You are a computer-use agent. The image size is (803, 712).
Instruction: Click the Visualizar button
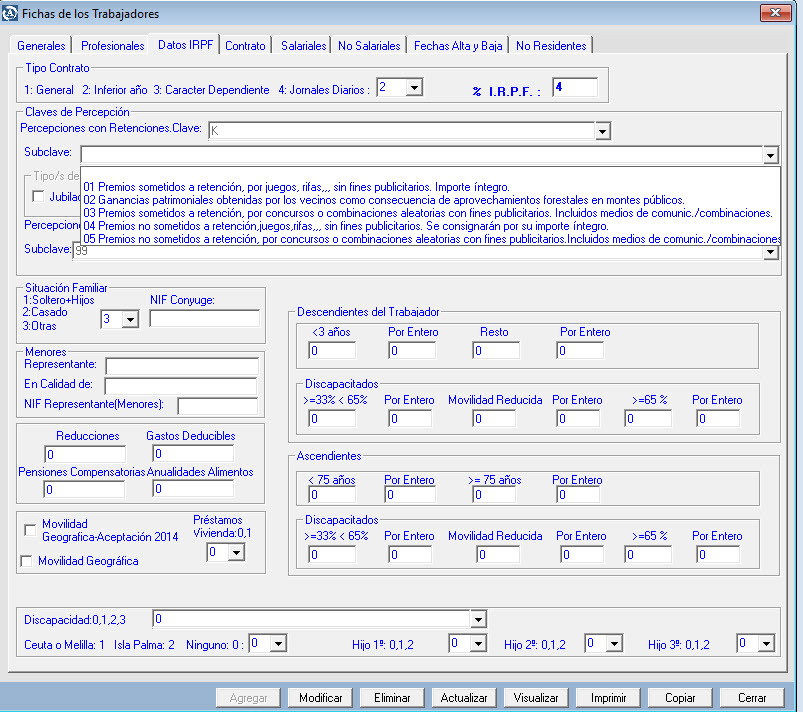pyautogui.click(x=536, y=697)
